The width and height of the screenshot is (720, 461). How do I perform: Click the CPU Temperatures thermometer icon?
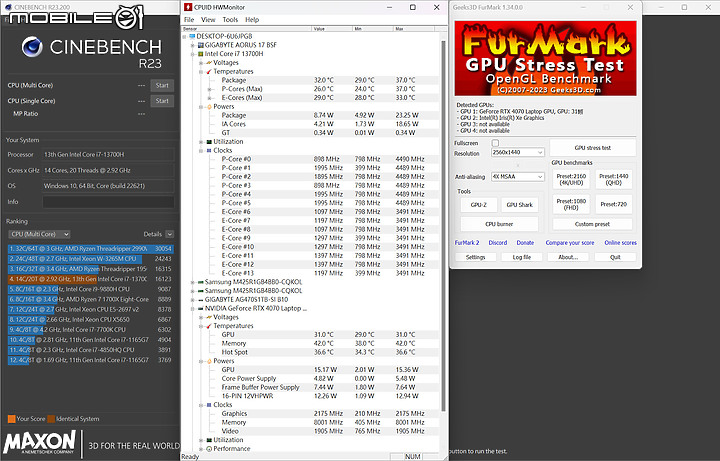pyautogui.click(x=209, y=72)
